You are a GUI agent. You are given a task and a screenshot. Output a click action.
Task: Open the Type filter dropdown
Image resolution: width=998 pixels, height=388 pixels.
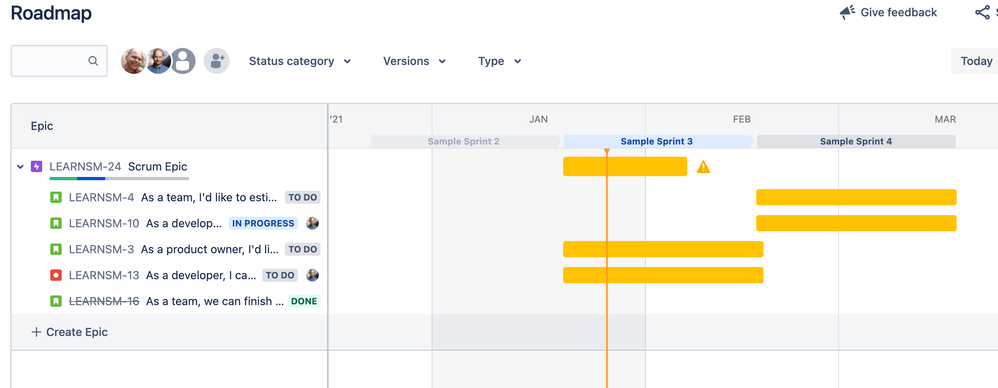(x=500, y=61)
